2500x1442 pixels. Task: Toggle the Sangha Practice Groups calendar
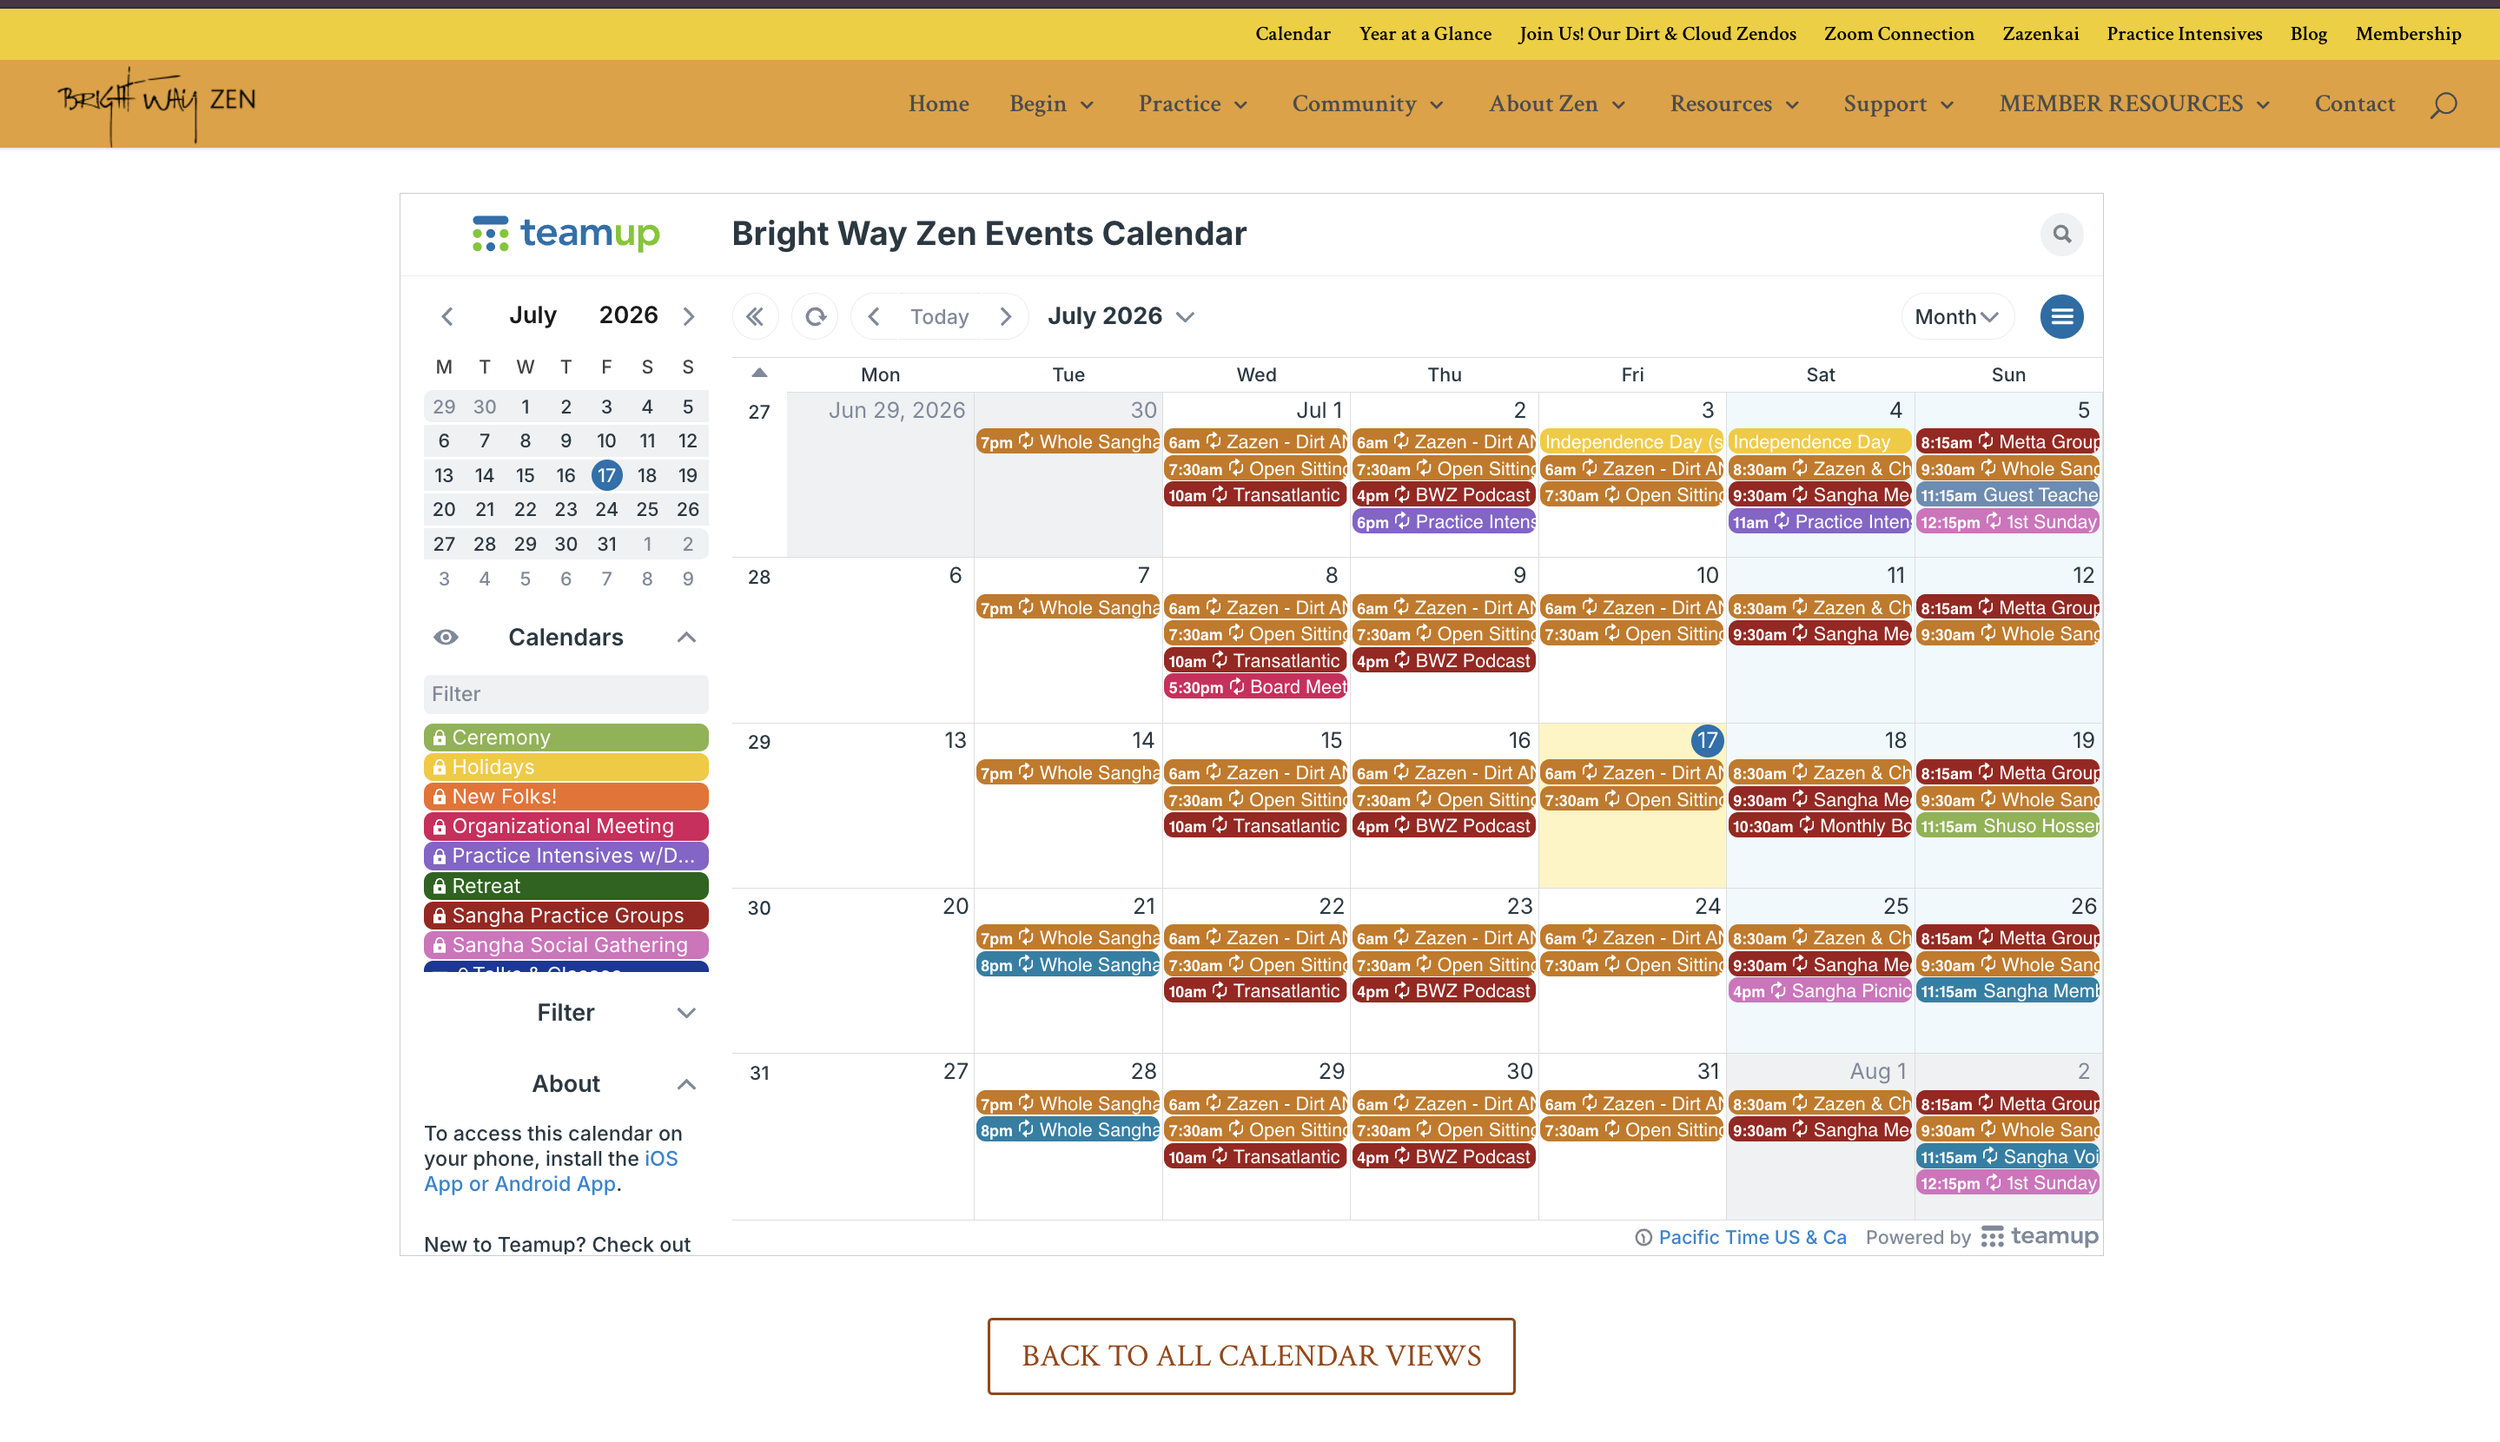pos(566,915)
